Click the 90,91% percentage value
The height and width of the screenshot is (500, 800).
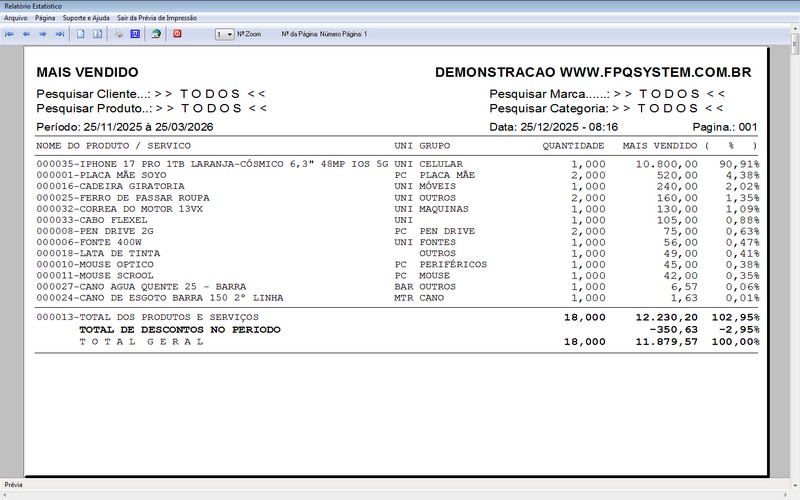[x=739, y=164]
